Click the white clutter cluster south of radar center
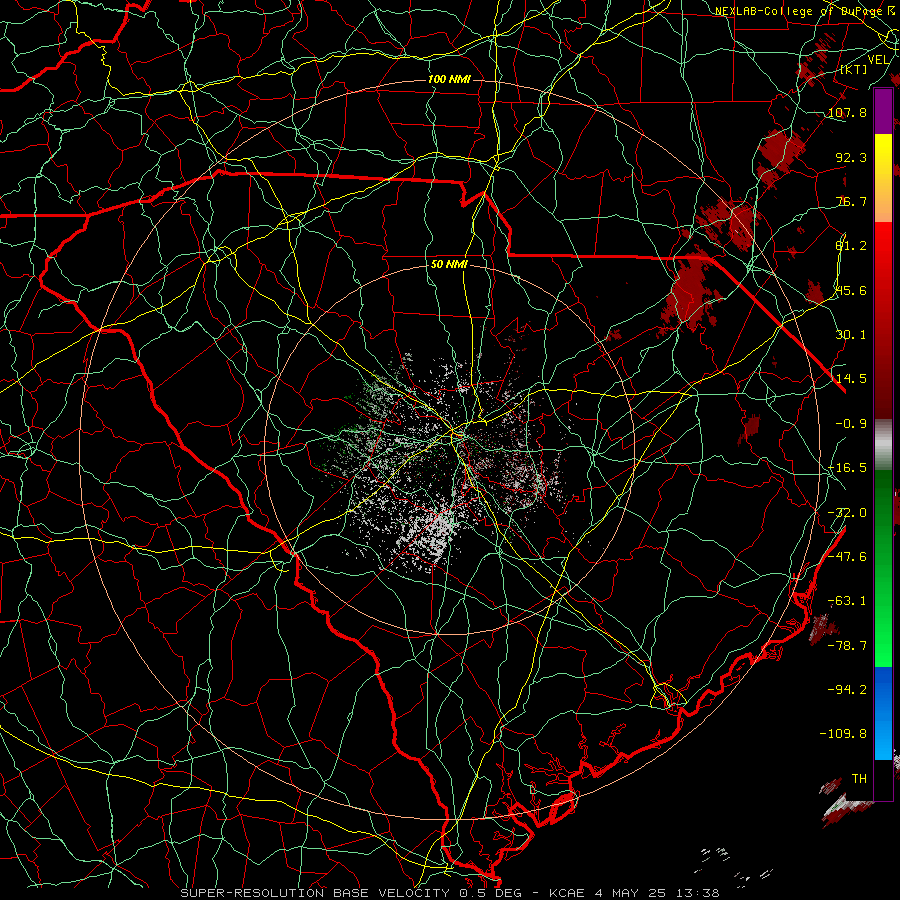Image resolution: width=900 pixels, height=900 pixels. (x=430, y=537)
